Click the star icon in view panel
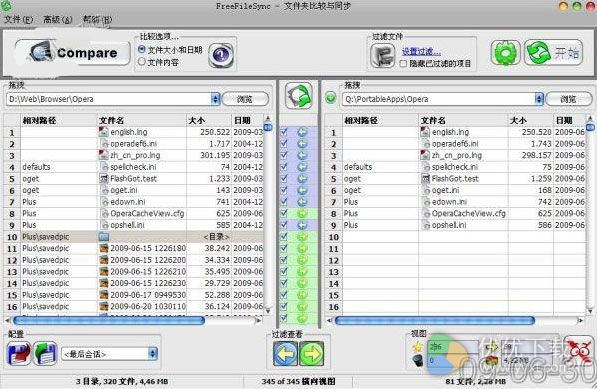Viewport: 597px width, 389px height. [x=418, y=347]
